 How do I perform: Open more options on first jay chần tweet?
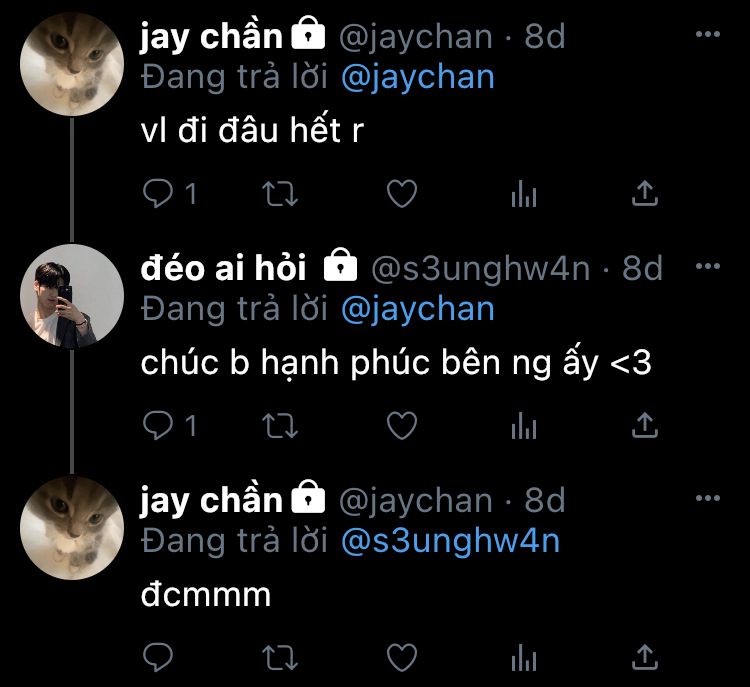[708, 34]
